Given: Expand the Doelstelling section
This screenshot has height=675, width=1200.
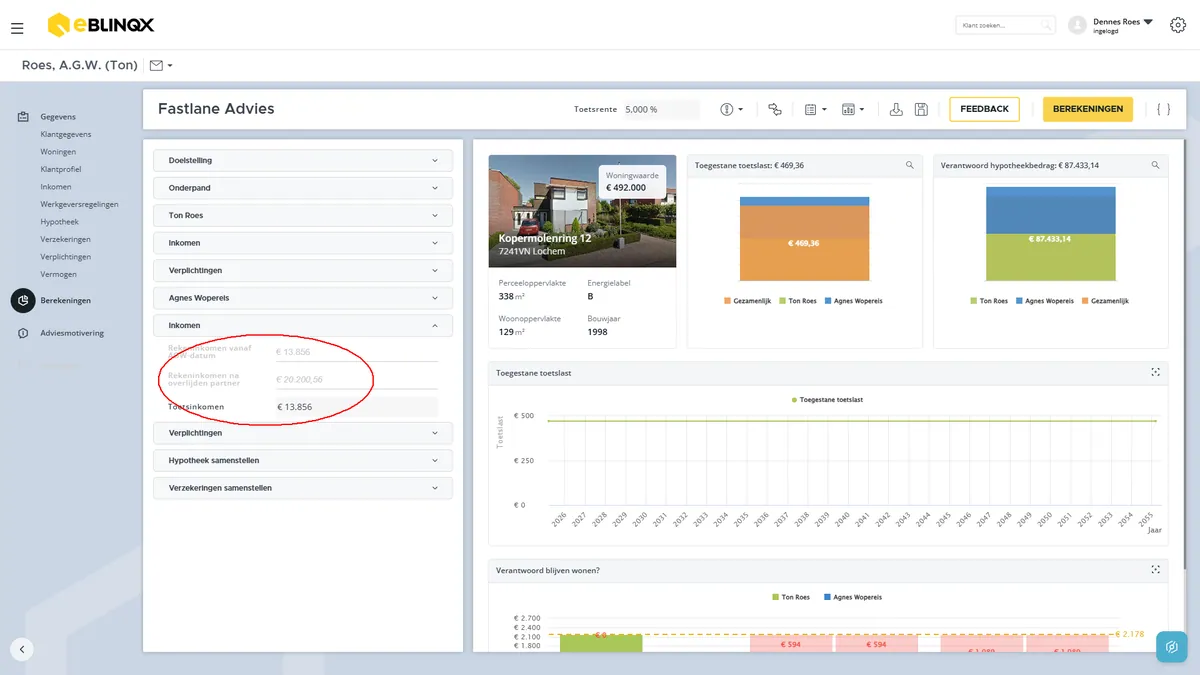Looking at the screenshot, I should click(303, 160).
